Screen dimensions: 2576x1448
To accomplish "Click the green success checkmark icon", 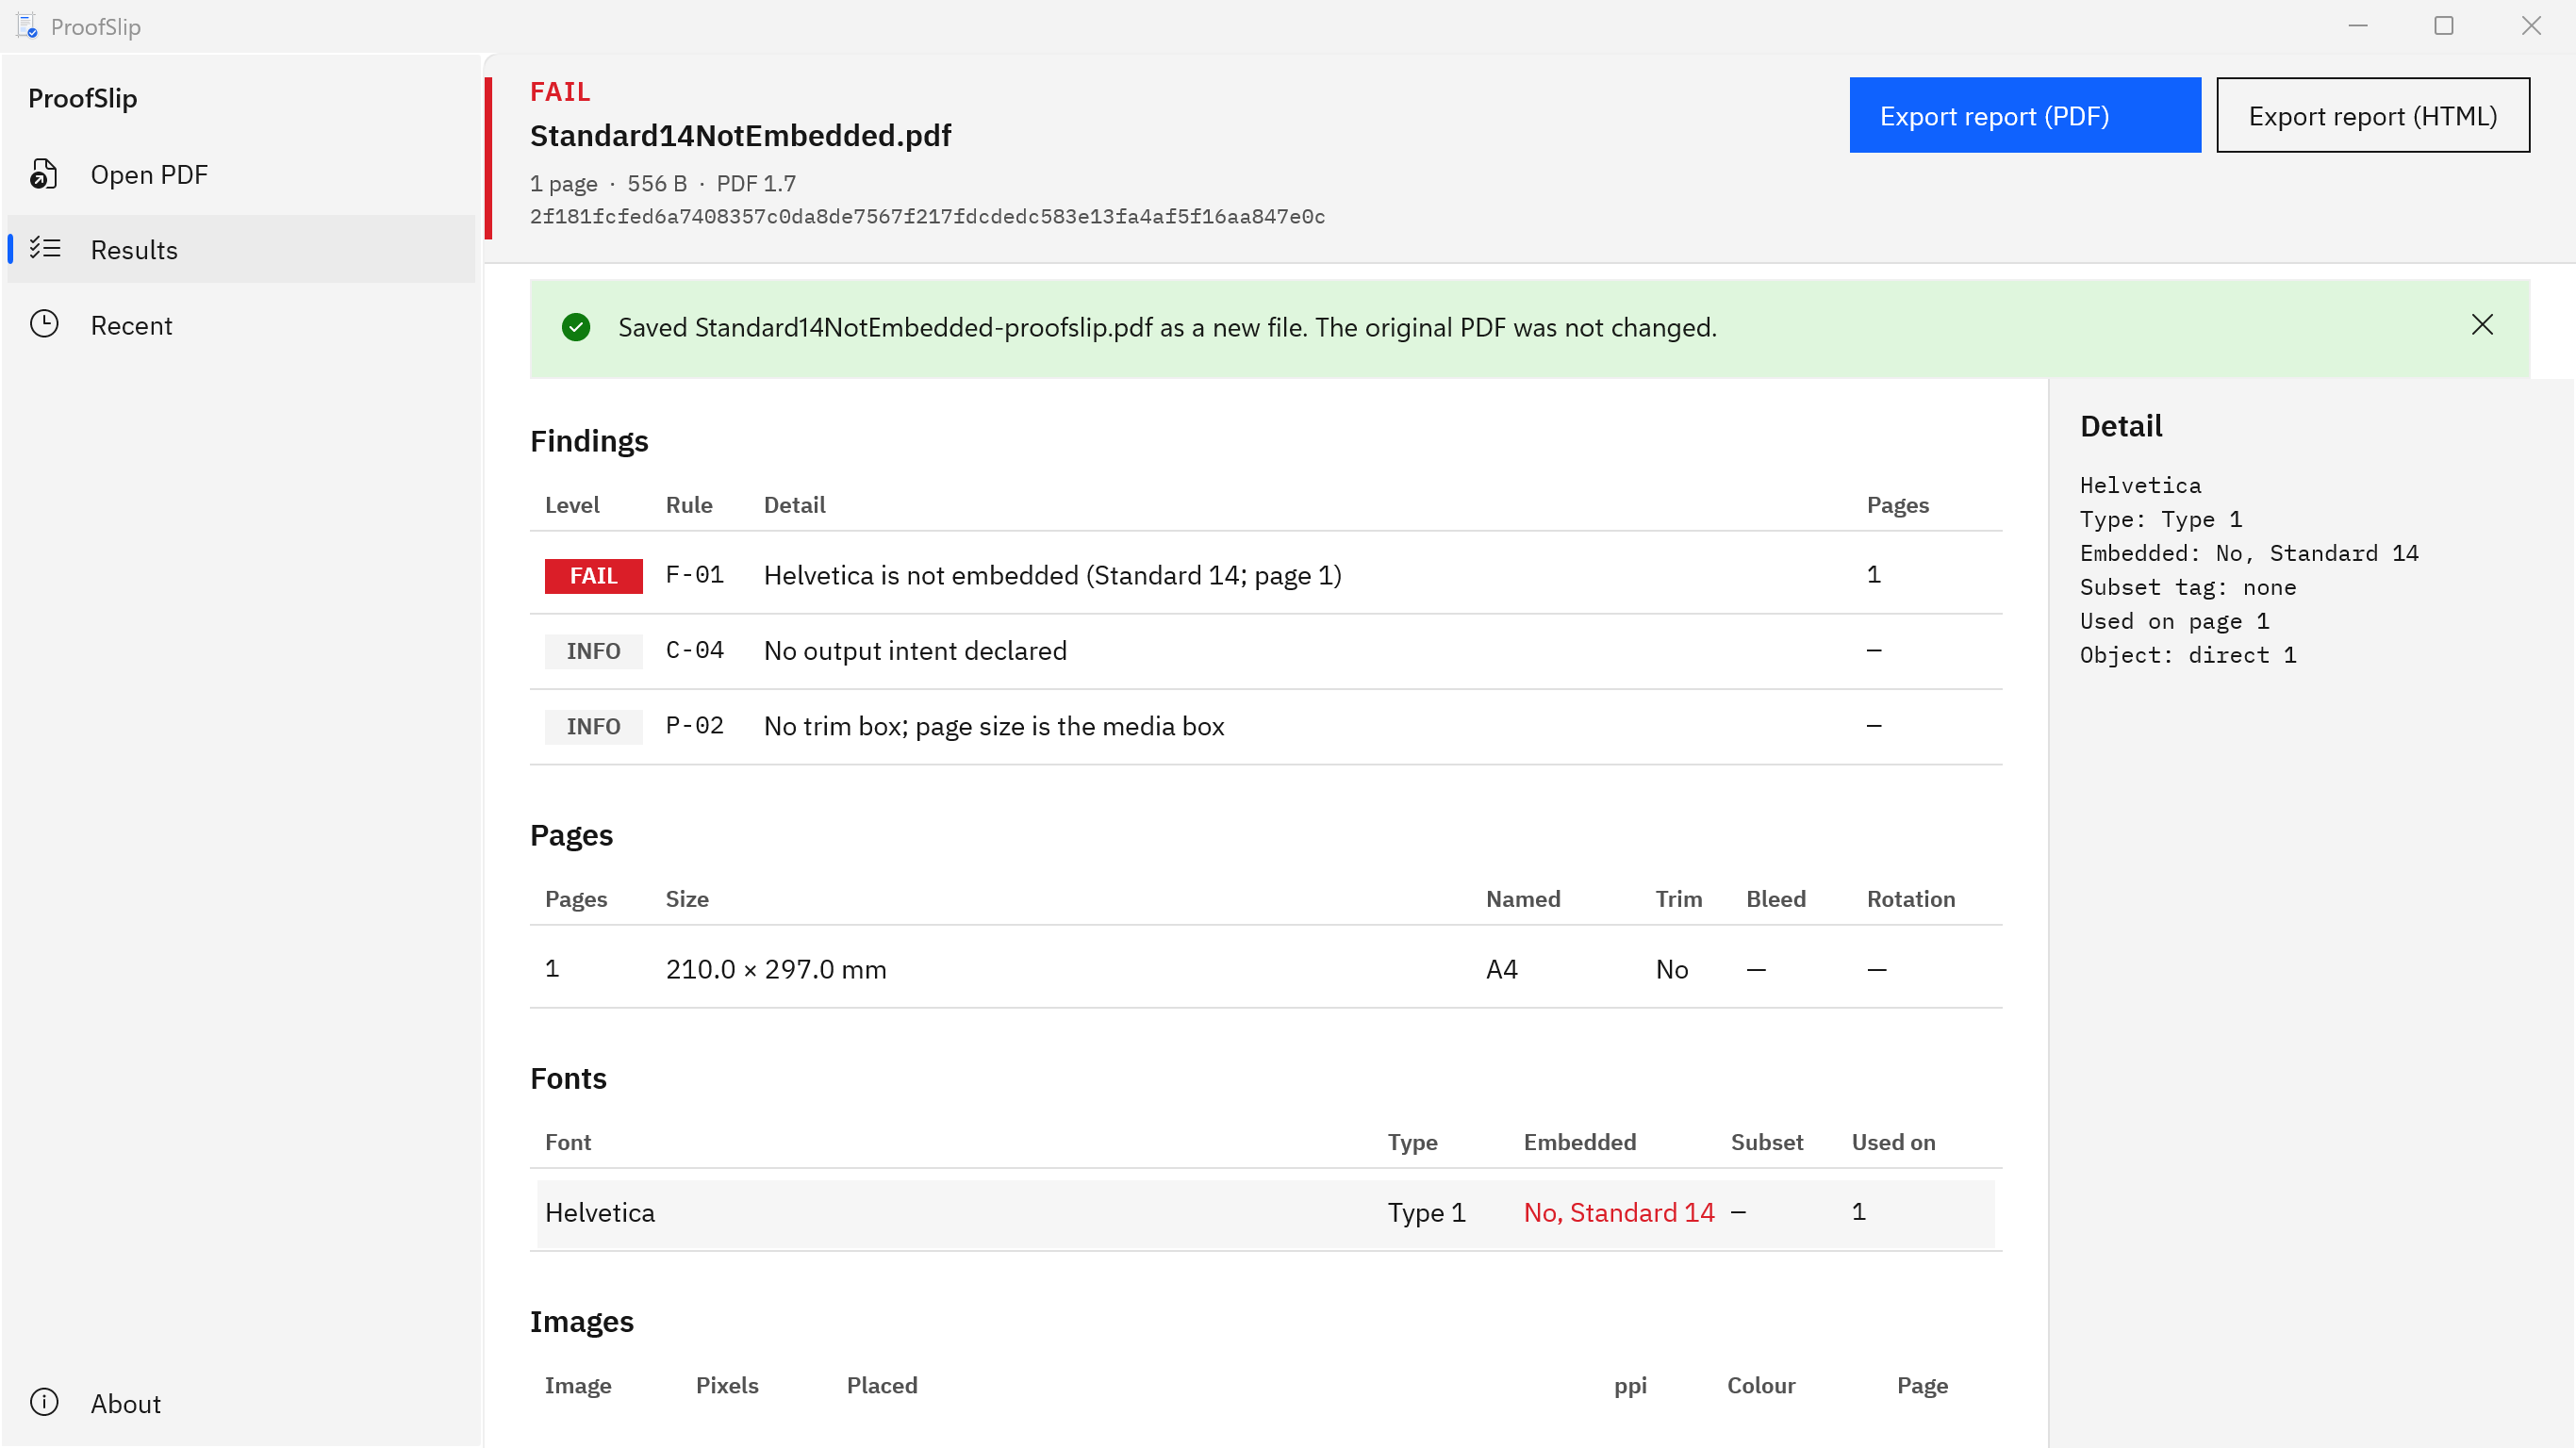I will click(x=576, y=327).
